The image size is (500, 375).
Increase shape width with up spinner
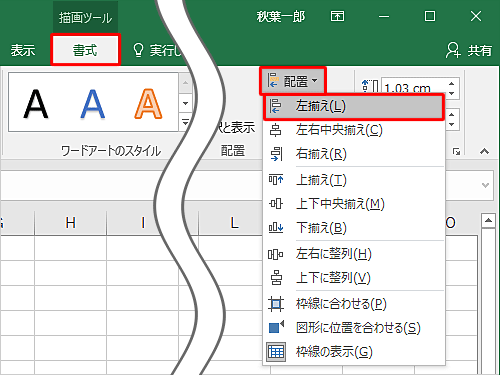452,114
